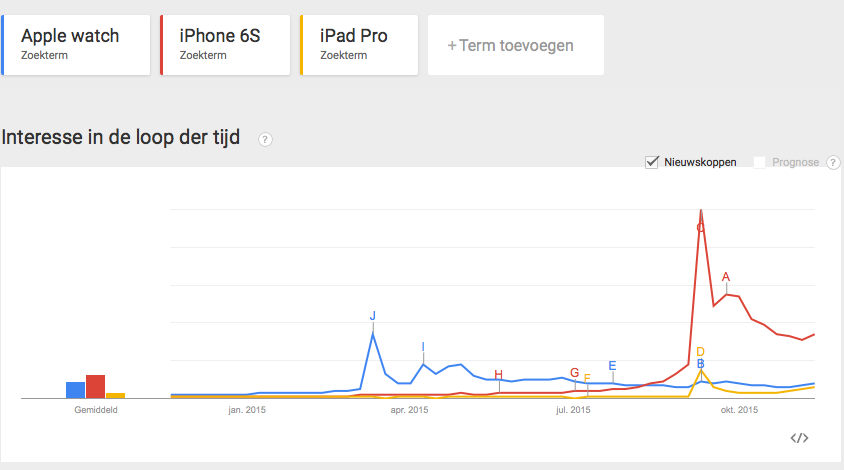Viewport: 844px width, 470px height.
Task: Click the Term toevoegen box
Action: click(x=515, y=45)
